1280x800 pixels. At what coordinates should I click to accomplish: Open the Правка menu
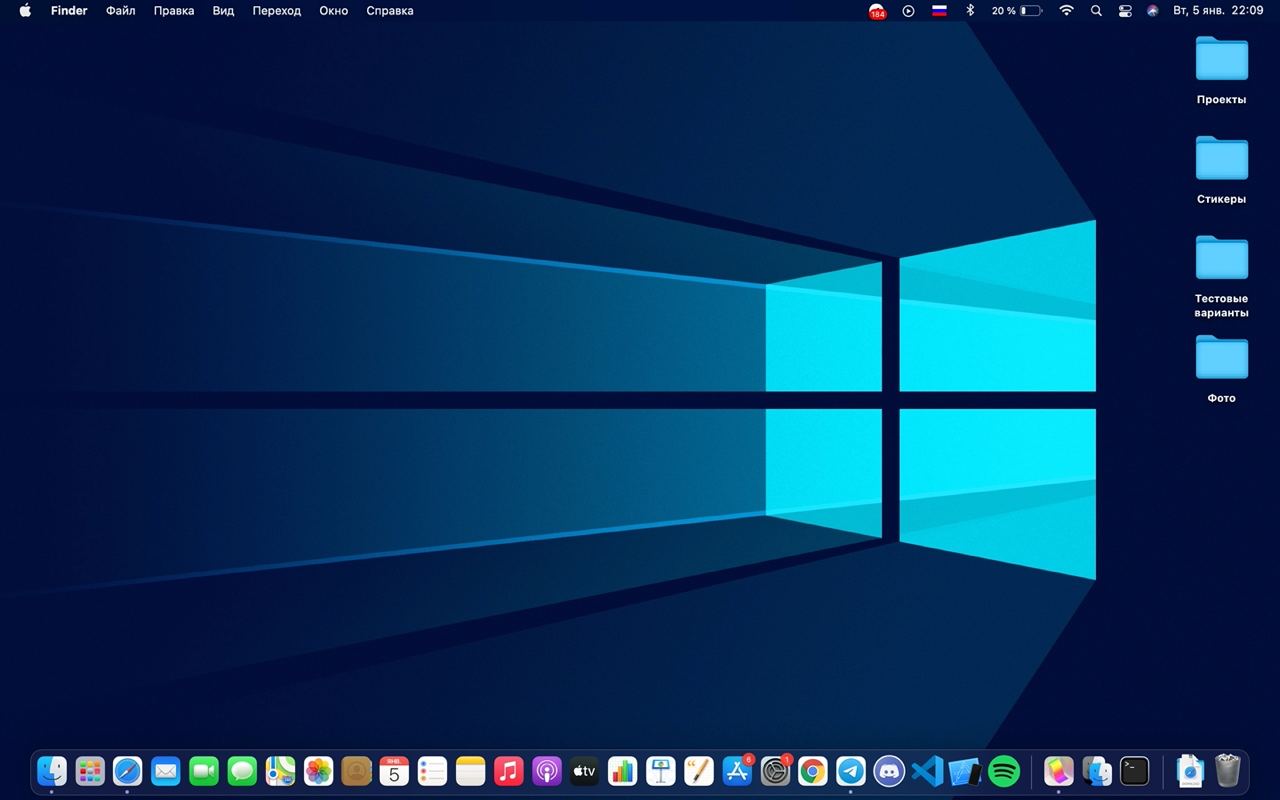[x=174, y=11]
